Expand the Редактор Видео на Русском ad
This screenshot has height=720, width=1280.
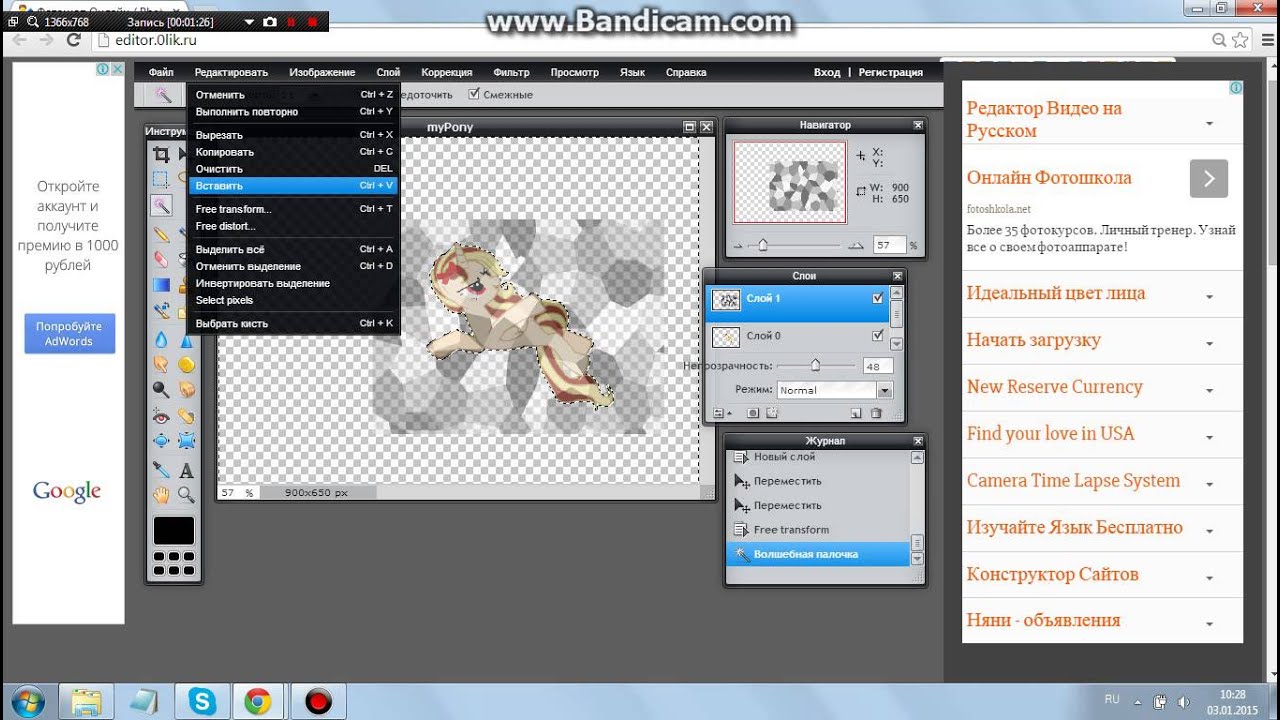pyautogui.click(x=1209, y=123)
